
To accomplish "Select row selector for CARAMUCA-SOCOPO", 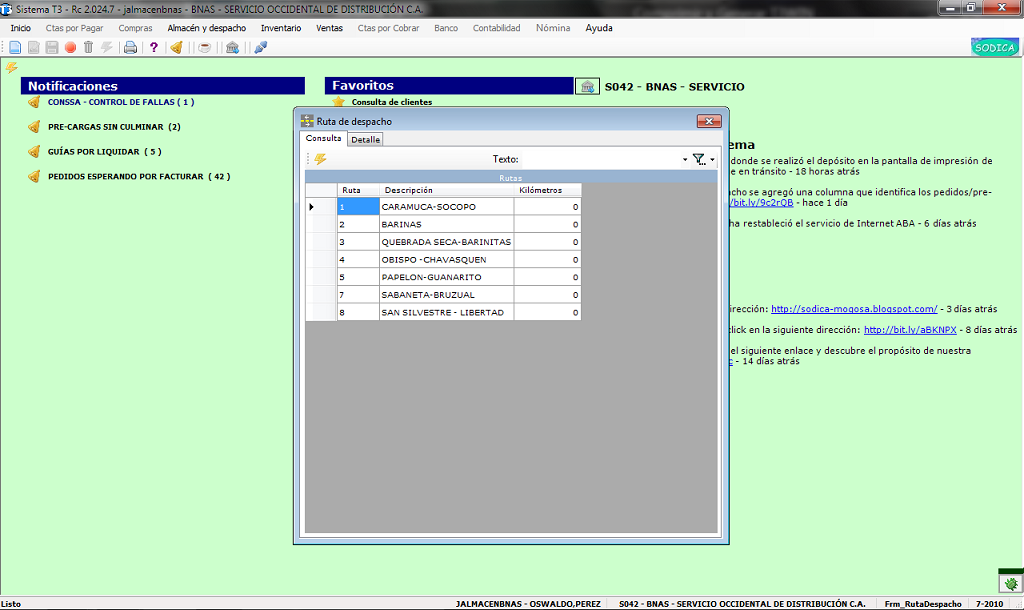I will pyautogui.click(x=321, y=207).
